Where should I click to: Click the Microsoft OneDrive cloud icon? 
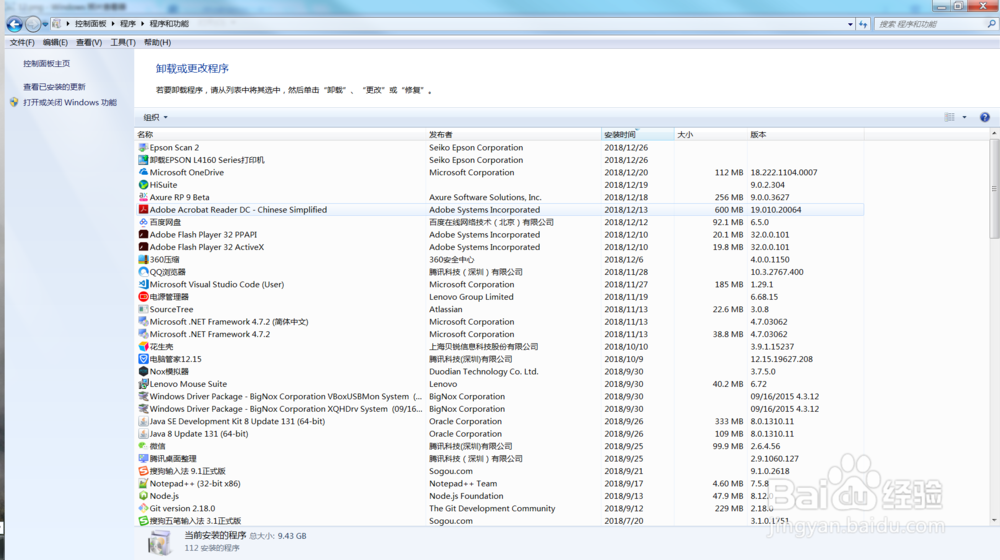(143, 172)
